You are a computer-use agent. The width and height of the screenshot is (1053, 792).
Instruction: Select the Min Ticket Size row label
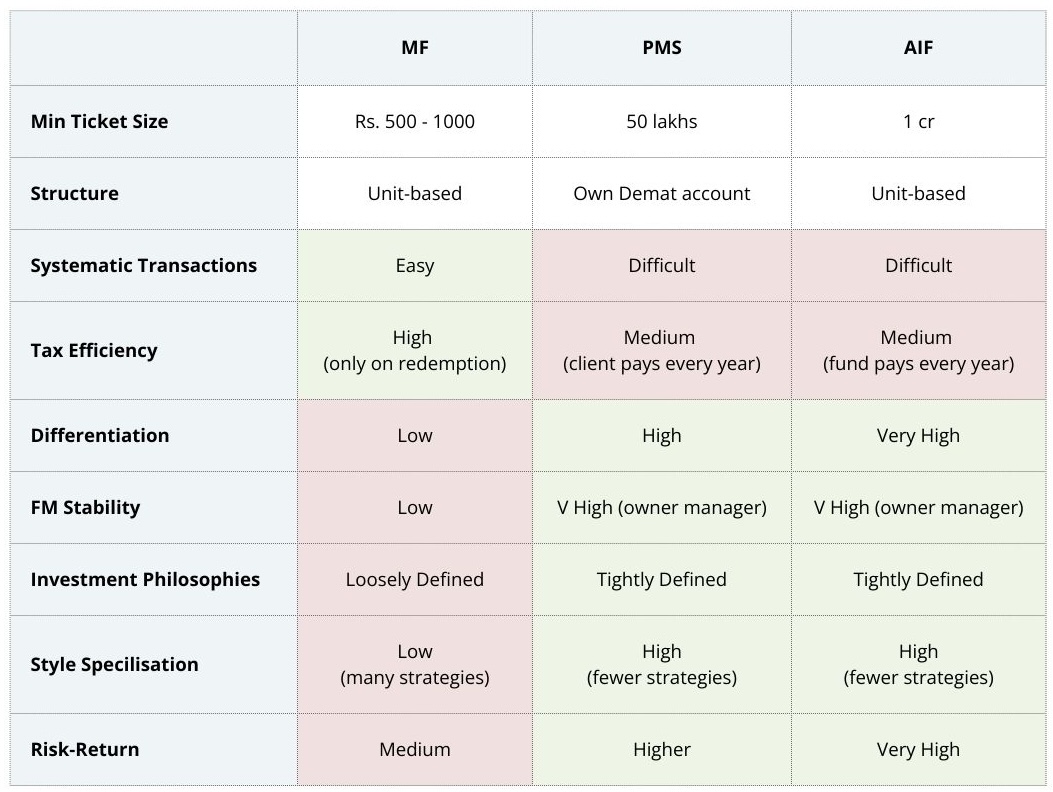pyautogui.click(x=99, y=121)
